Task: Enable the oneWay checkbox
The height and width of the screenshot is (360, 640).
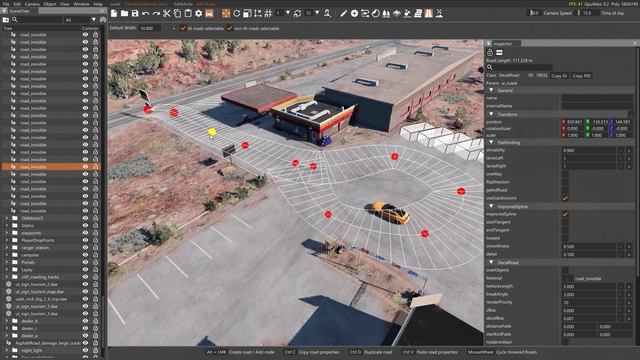Action: [x=565, y=174]
